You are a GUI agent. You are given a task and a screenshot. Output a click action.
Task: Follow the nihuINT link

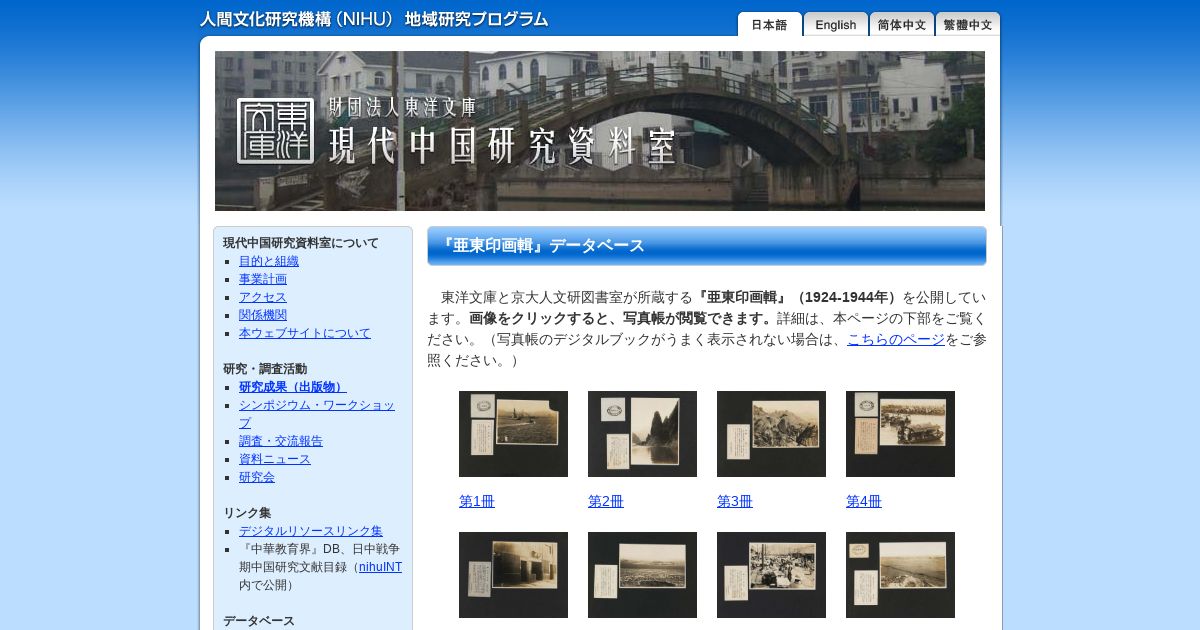click(x=380, y=567)
